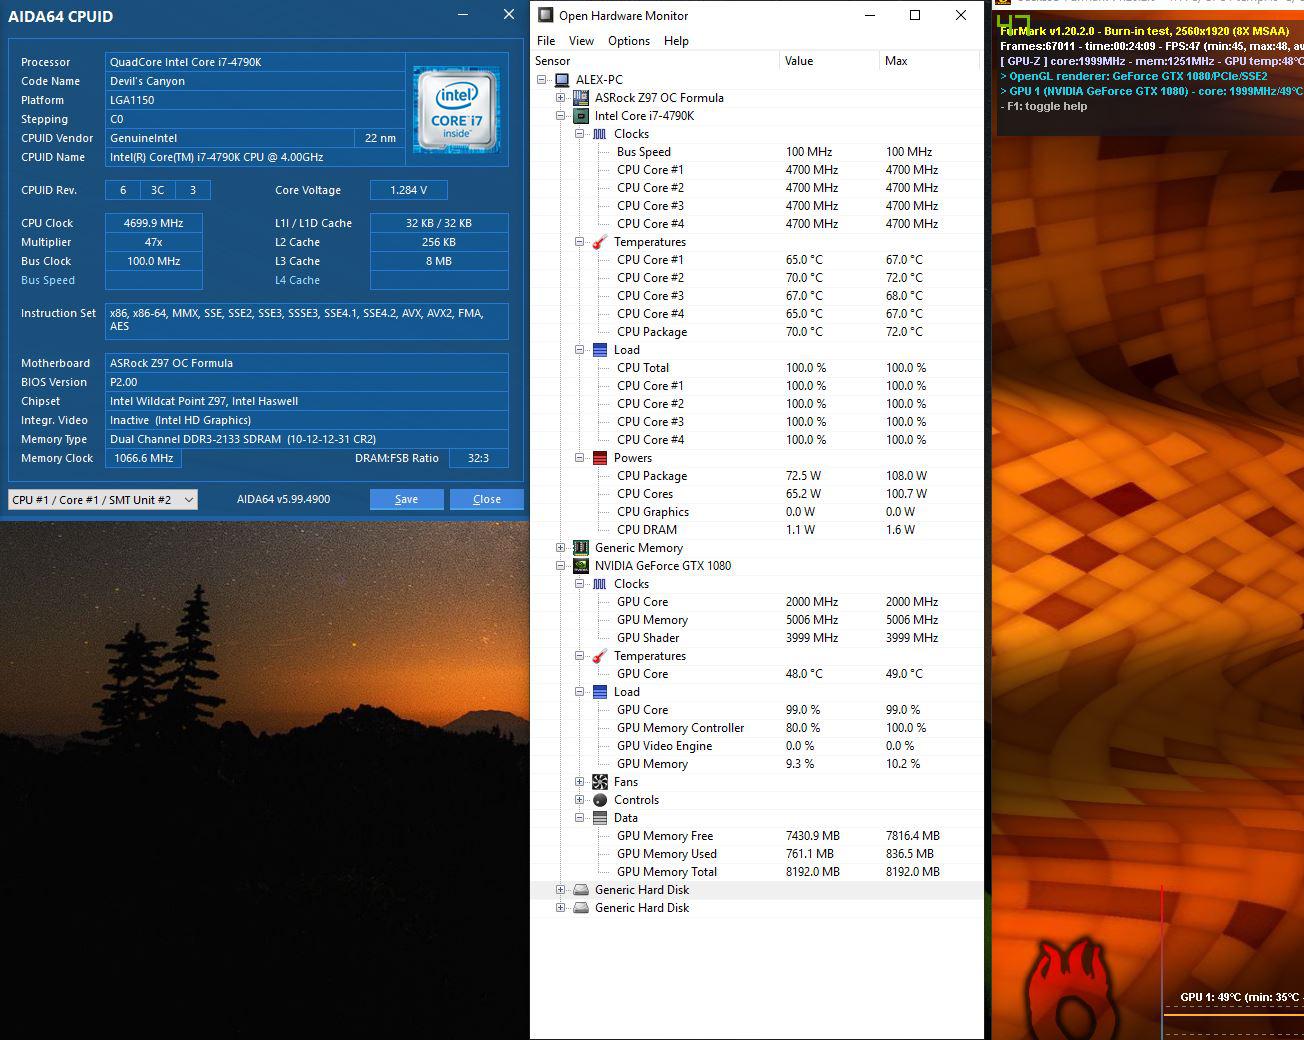Click the CPU chip icon beside Intel Core i7-4790K
The width and height of the screenshot is (1304, 1040).
tap(580, 116)
